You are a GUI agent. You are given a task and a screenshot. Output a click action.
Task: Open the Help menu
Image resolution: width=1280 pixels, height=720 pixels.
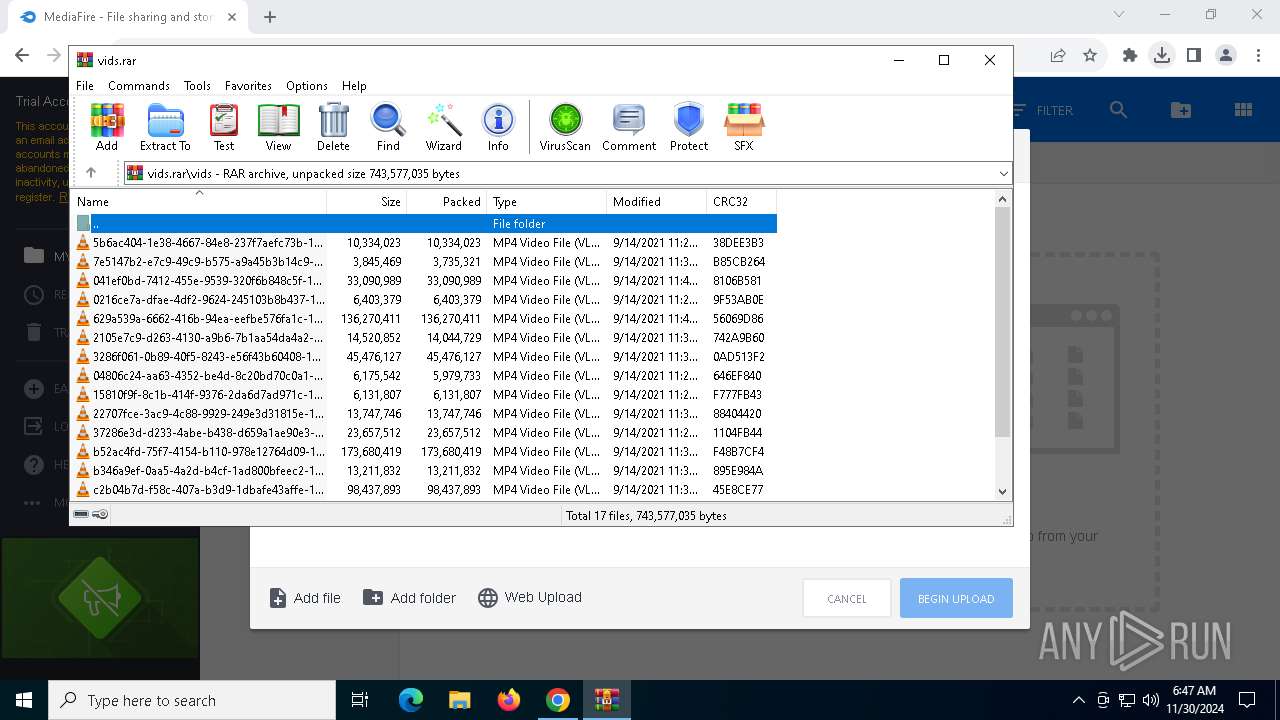point(354,86)
